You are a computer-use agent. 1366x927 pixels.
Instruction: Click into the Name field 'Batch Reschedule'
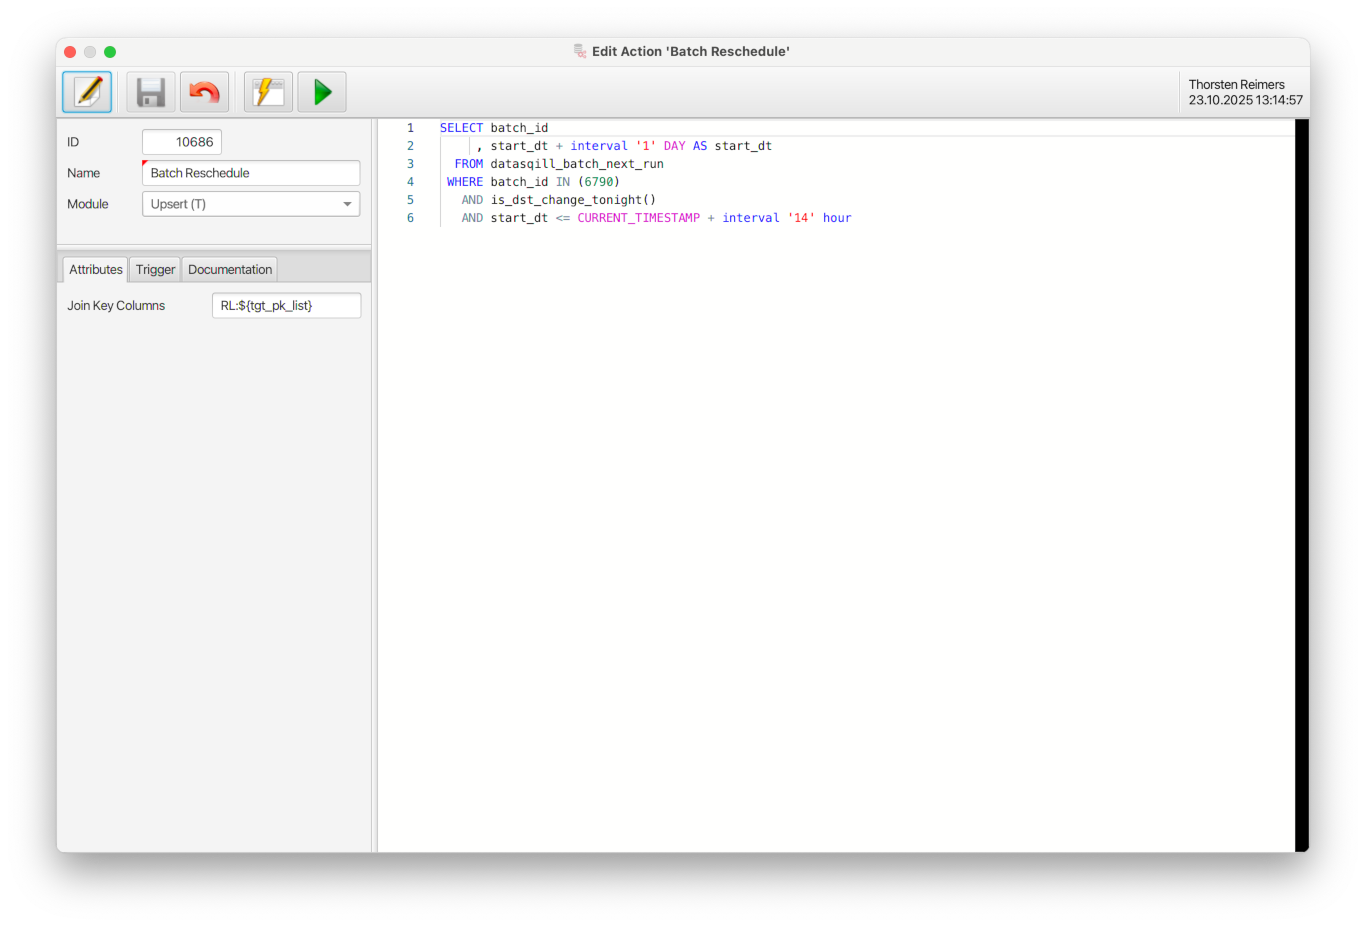(x=250, y=173)
